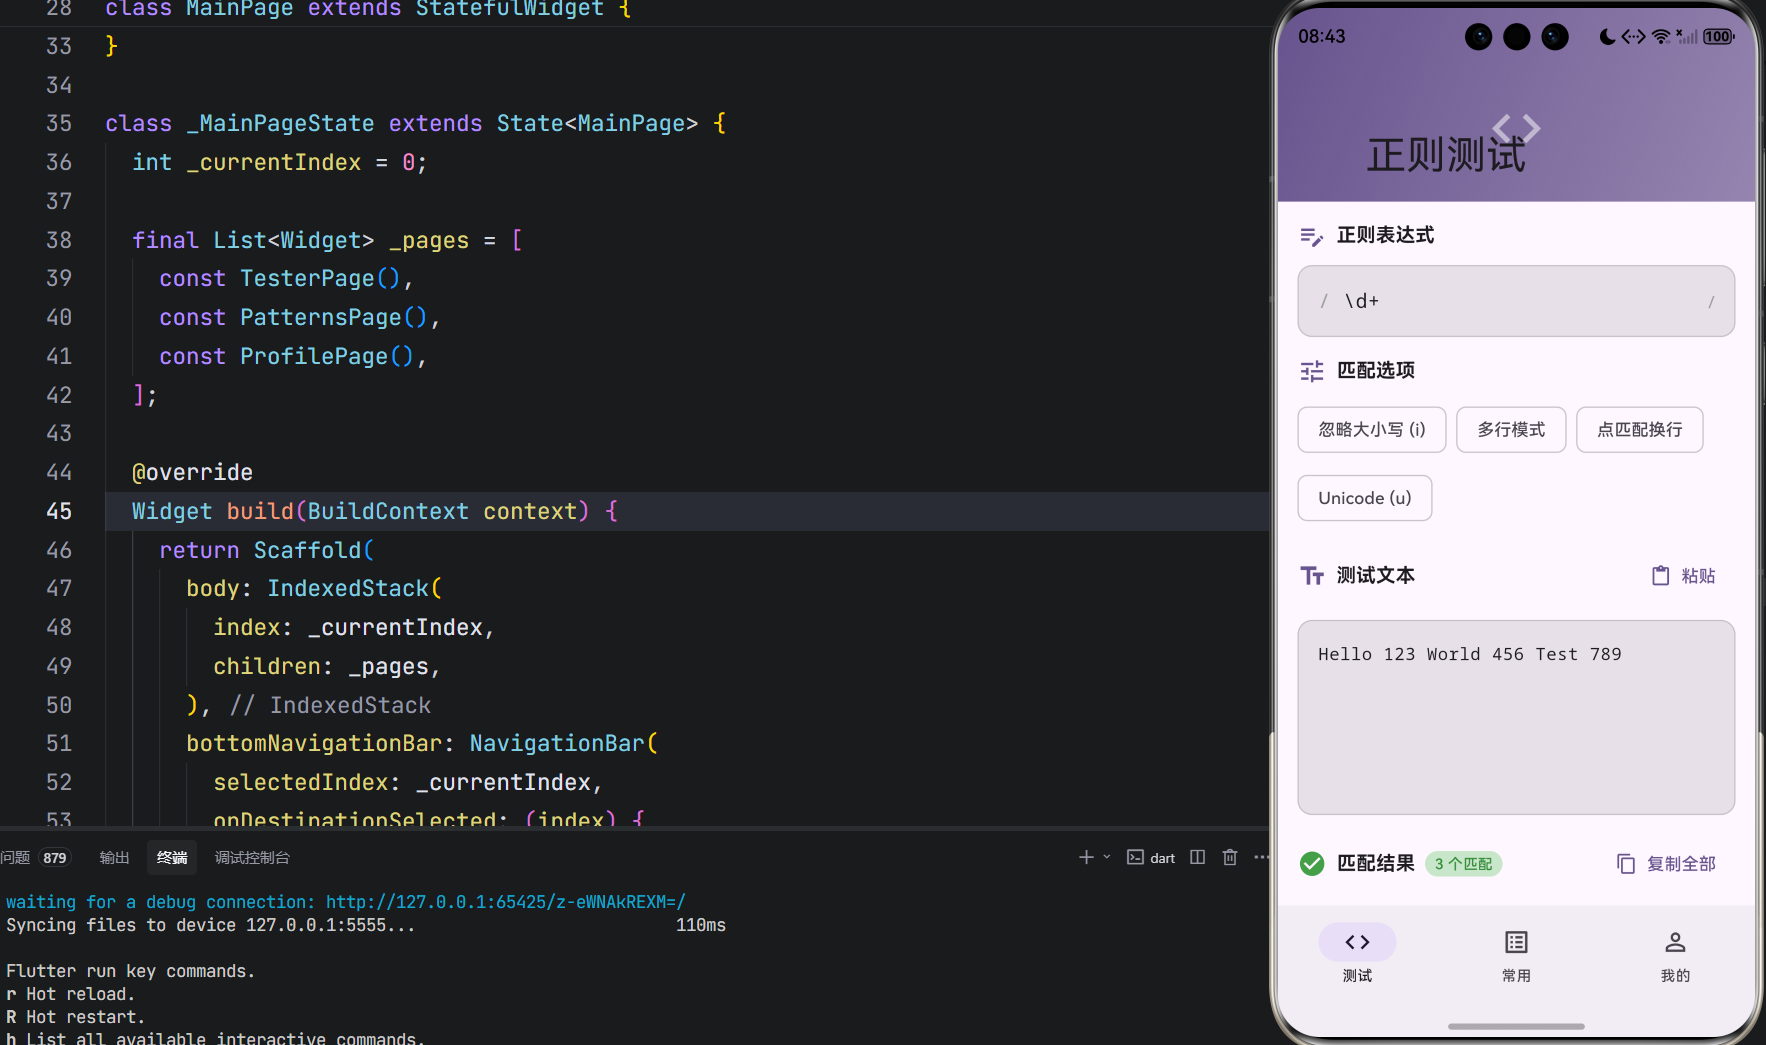Click the 正则表达式 edit-note icon
Screen dimensions: 1766x1045
coord(1312,236)
